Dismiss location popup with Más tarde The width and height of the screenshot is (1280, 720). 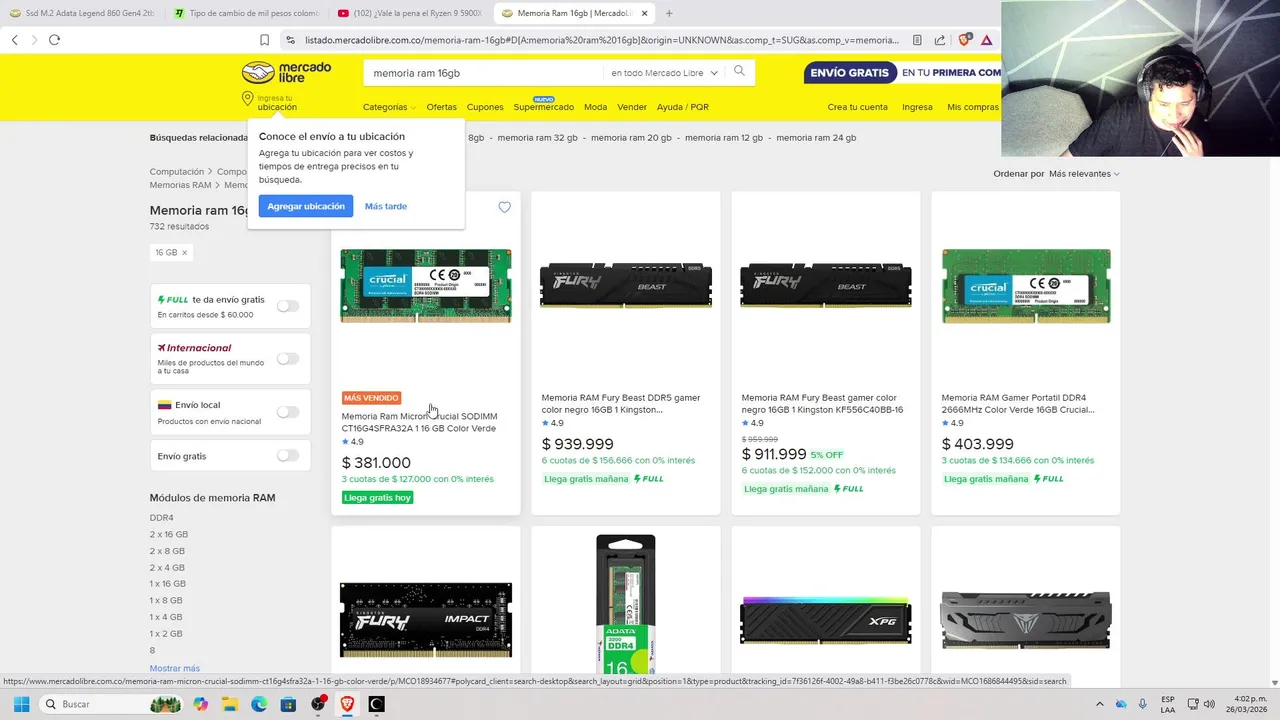[x=386, y=206]
